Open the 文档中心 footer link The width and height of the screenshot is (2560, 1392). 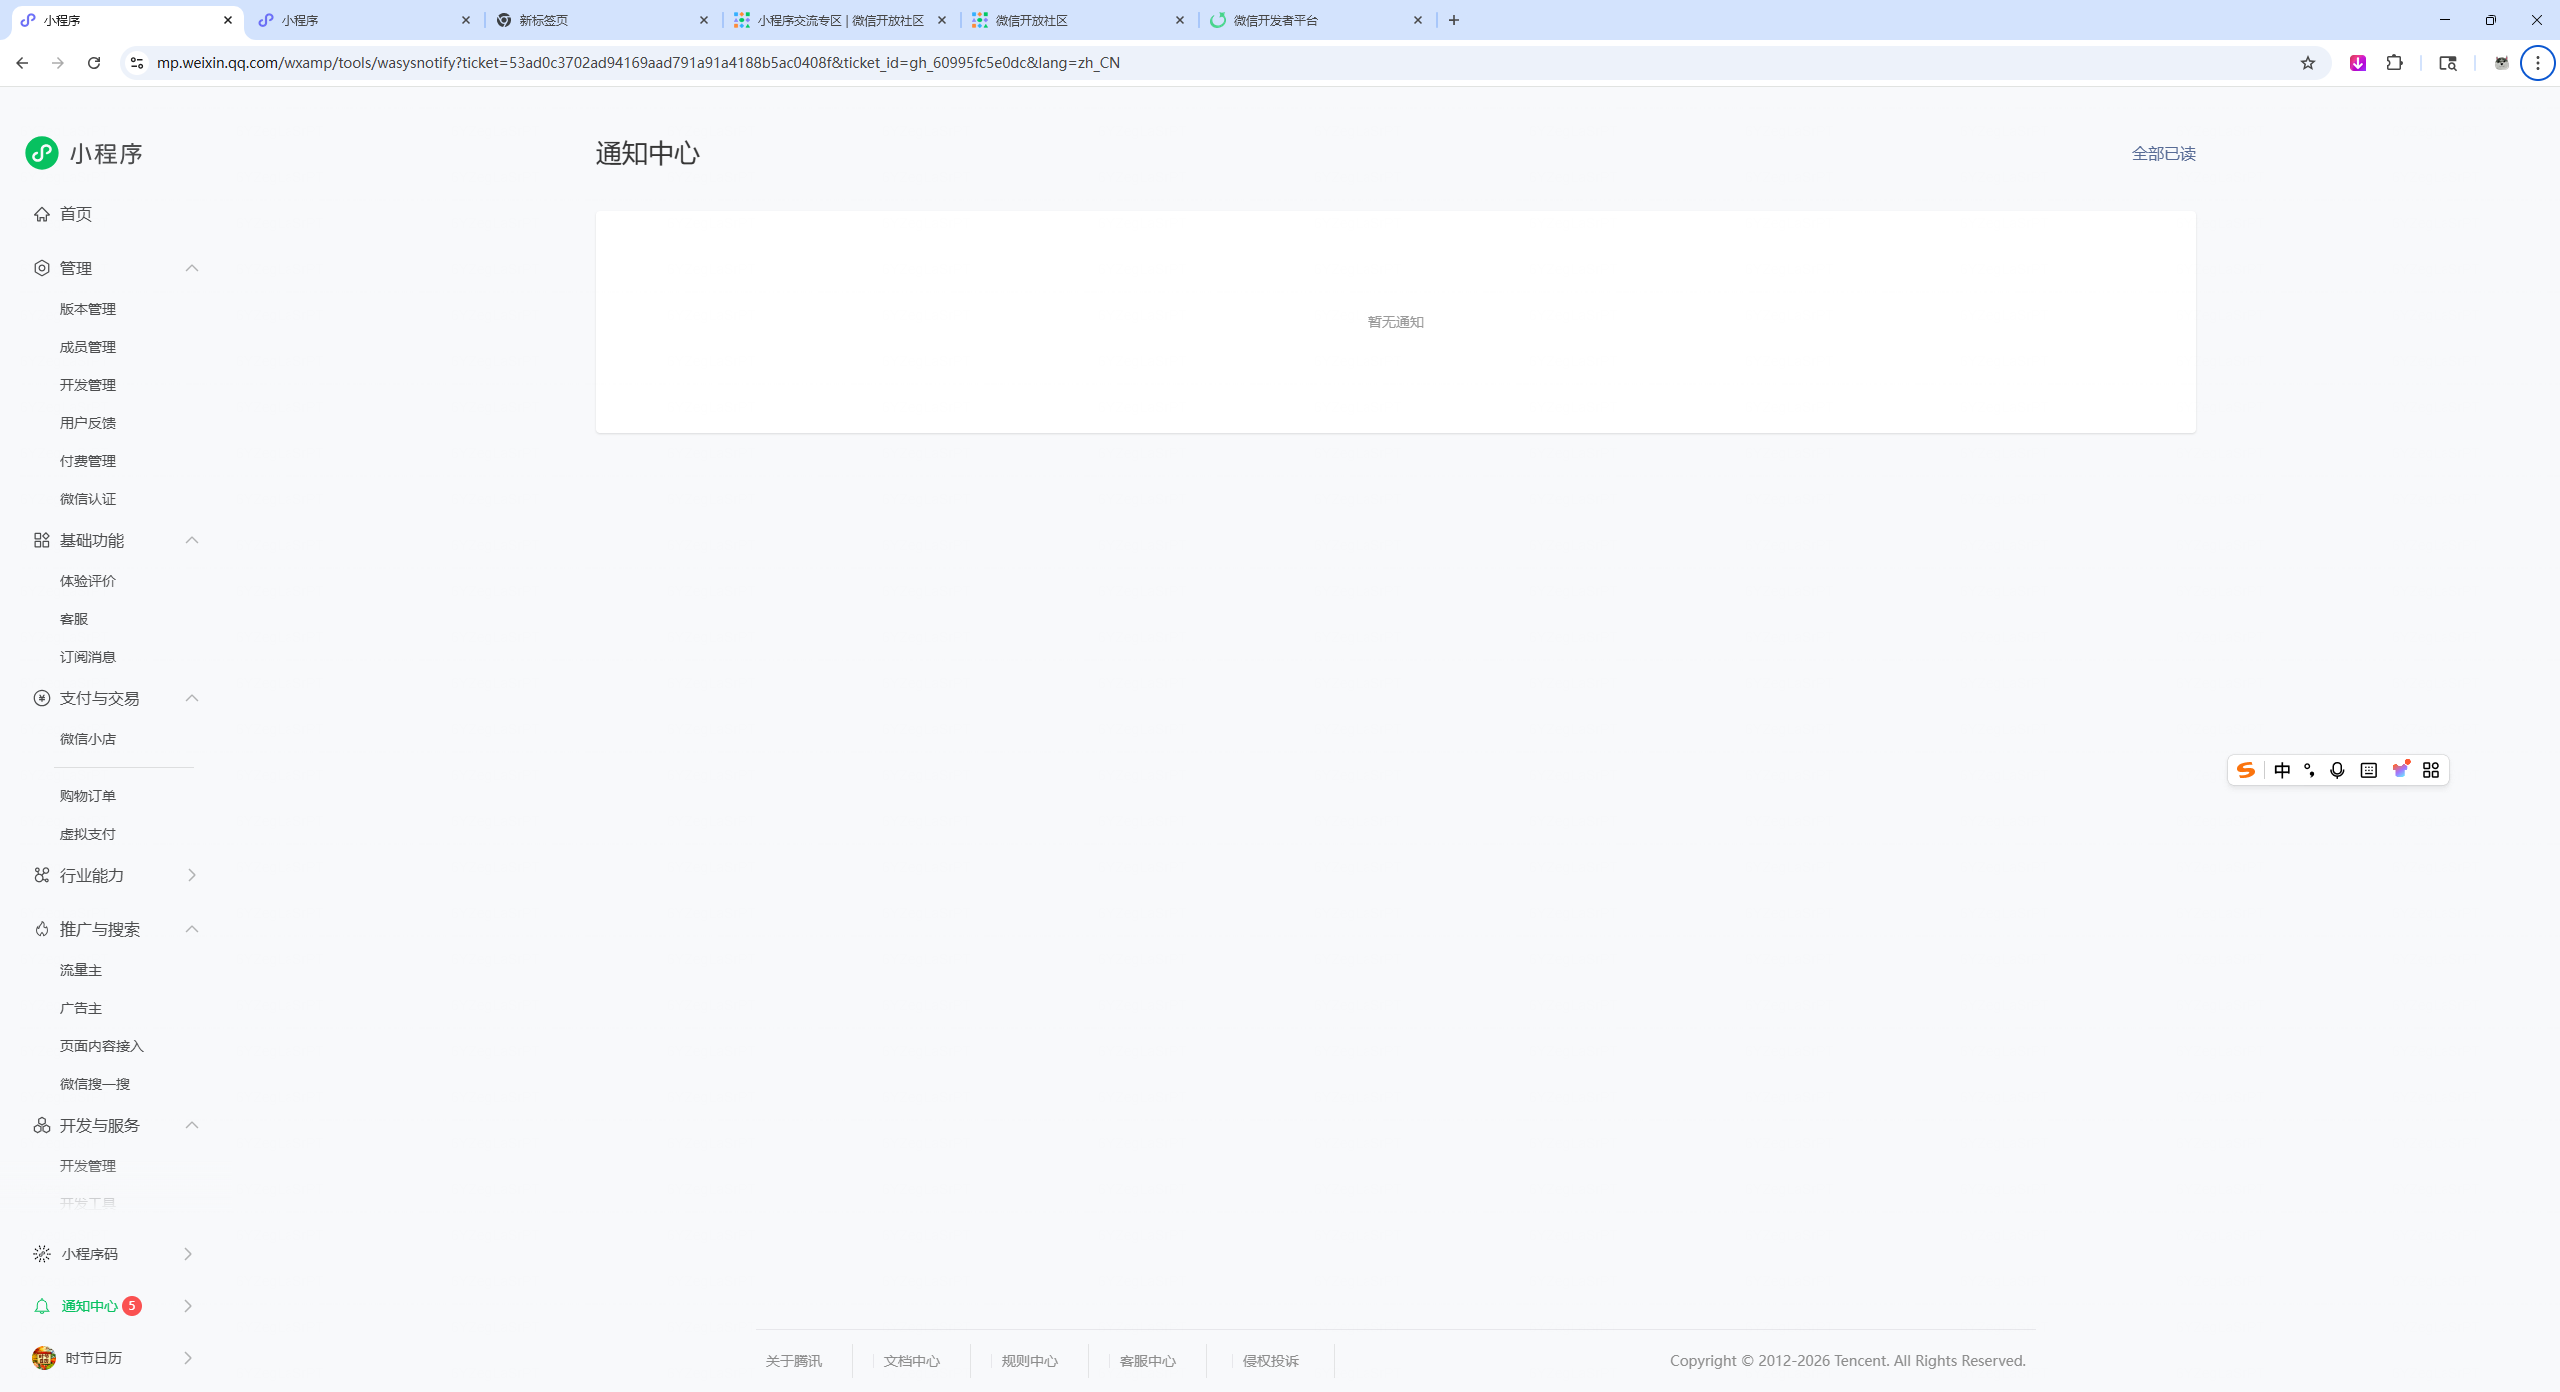coord(911,1361)
